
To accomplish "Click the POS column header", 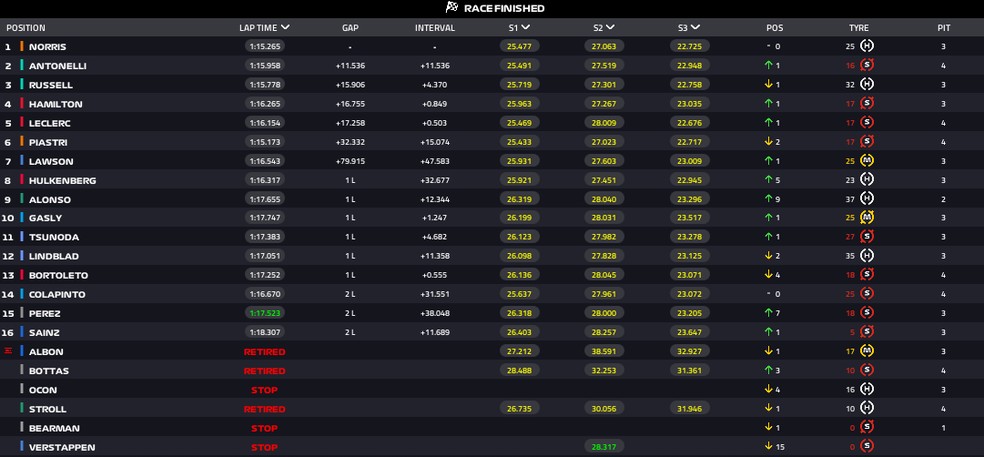I will tap(774, 28).
